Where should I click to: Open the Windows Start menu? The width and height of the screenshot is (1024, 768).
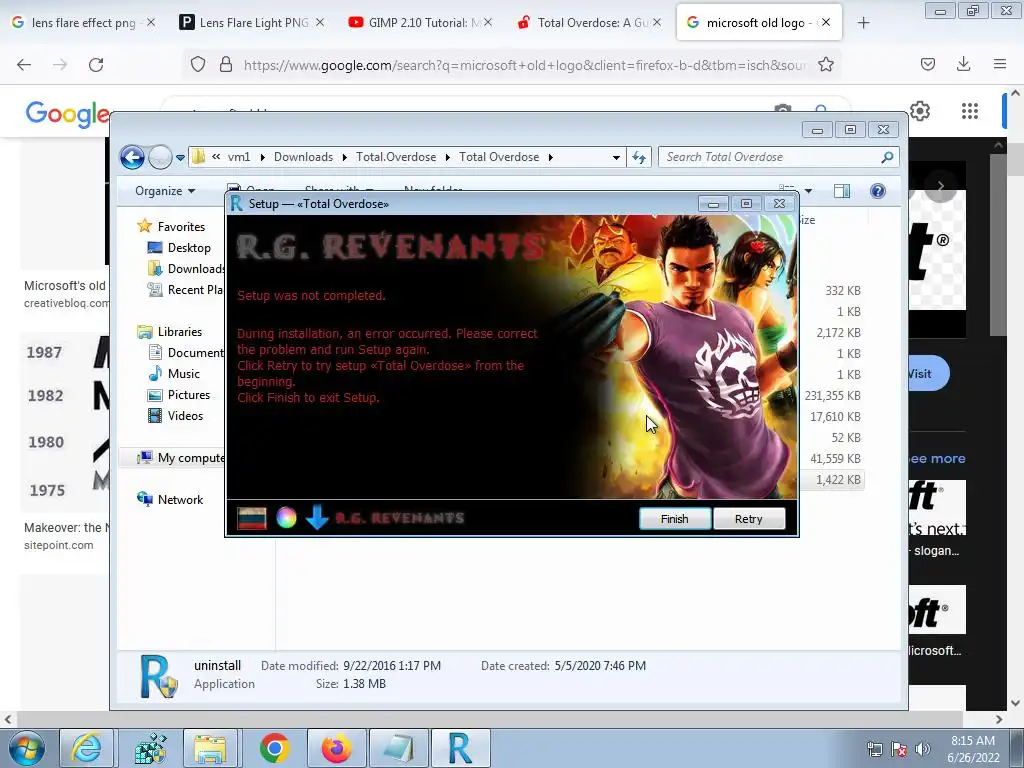(x=26, y=748)
